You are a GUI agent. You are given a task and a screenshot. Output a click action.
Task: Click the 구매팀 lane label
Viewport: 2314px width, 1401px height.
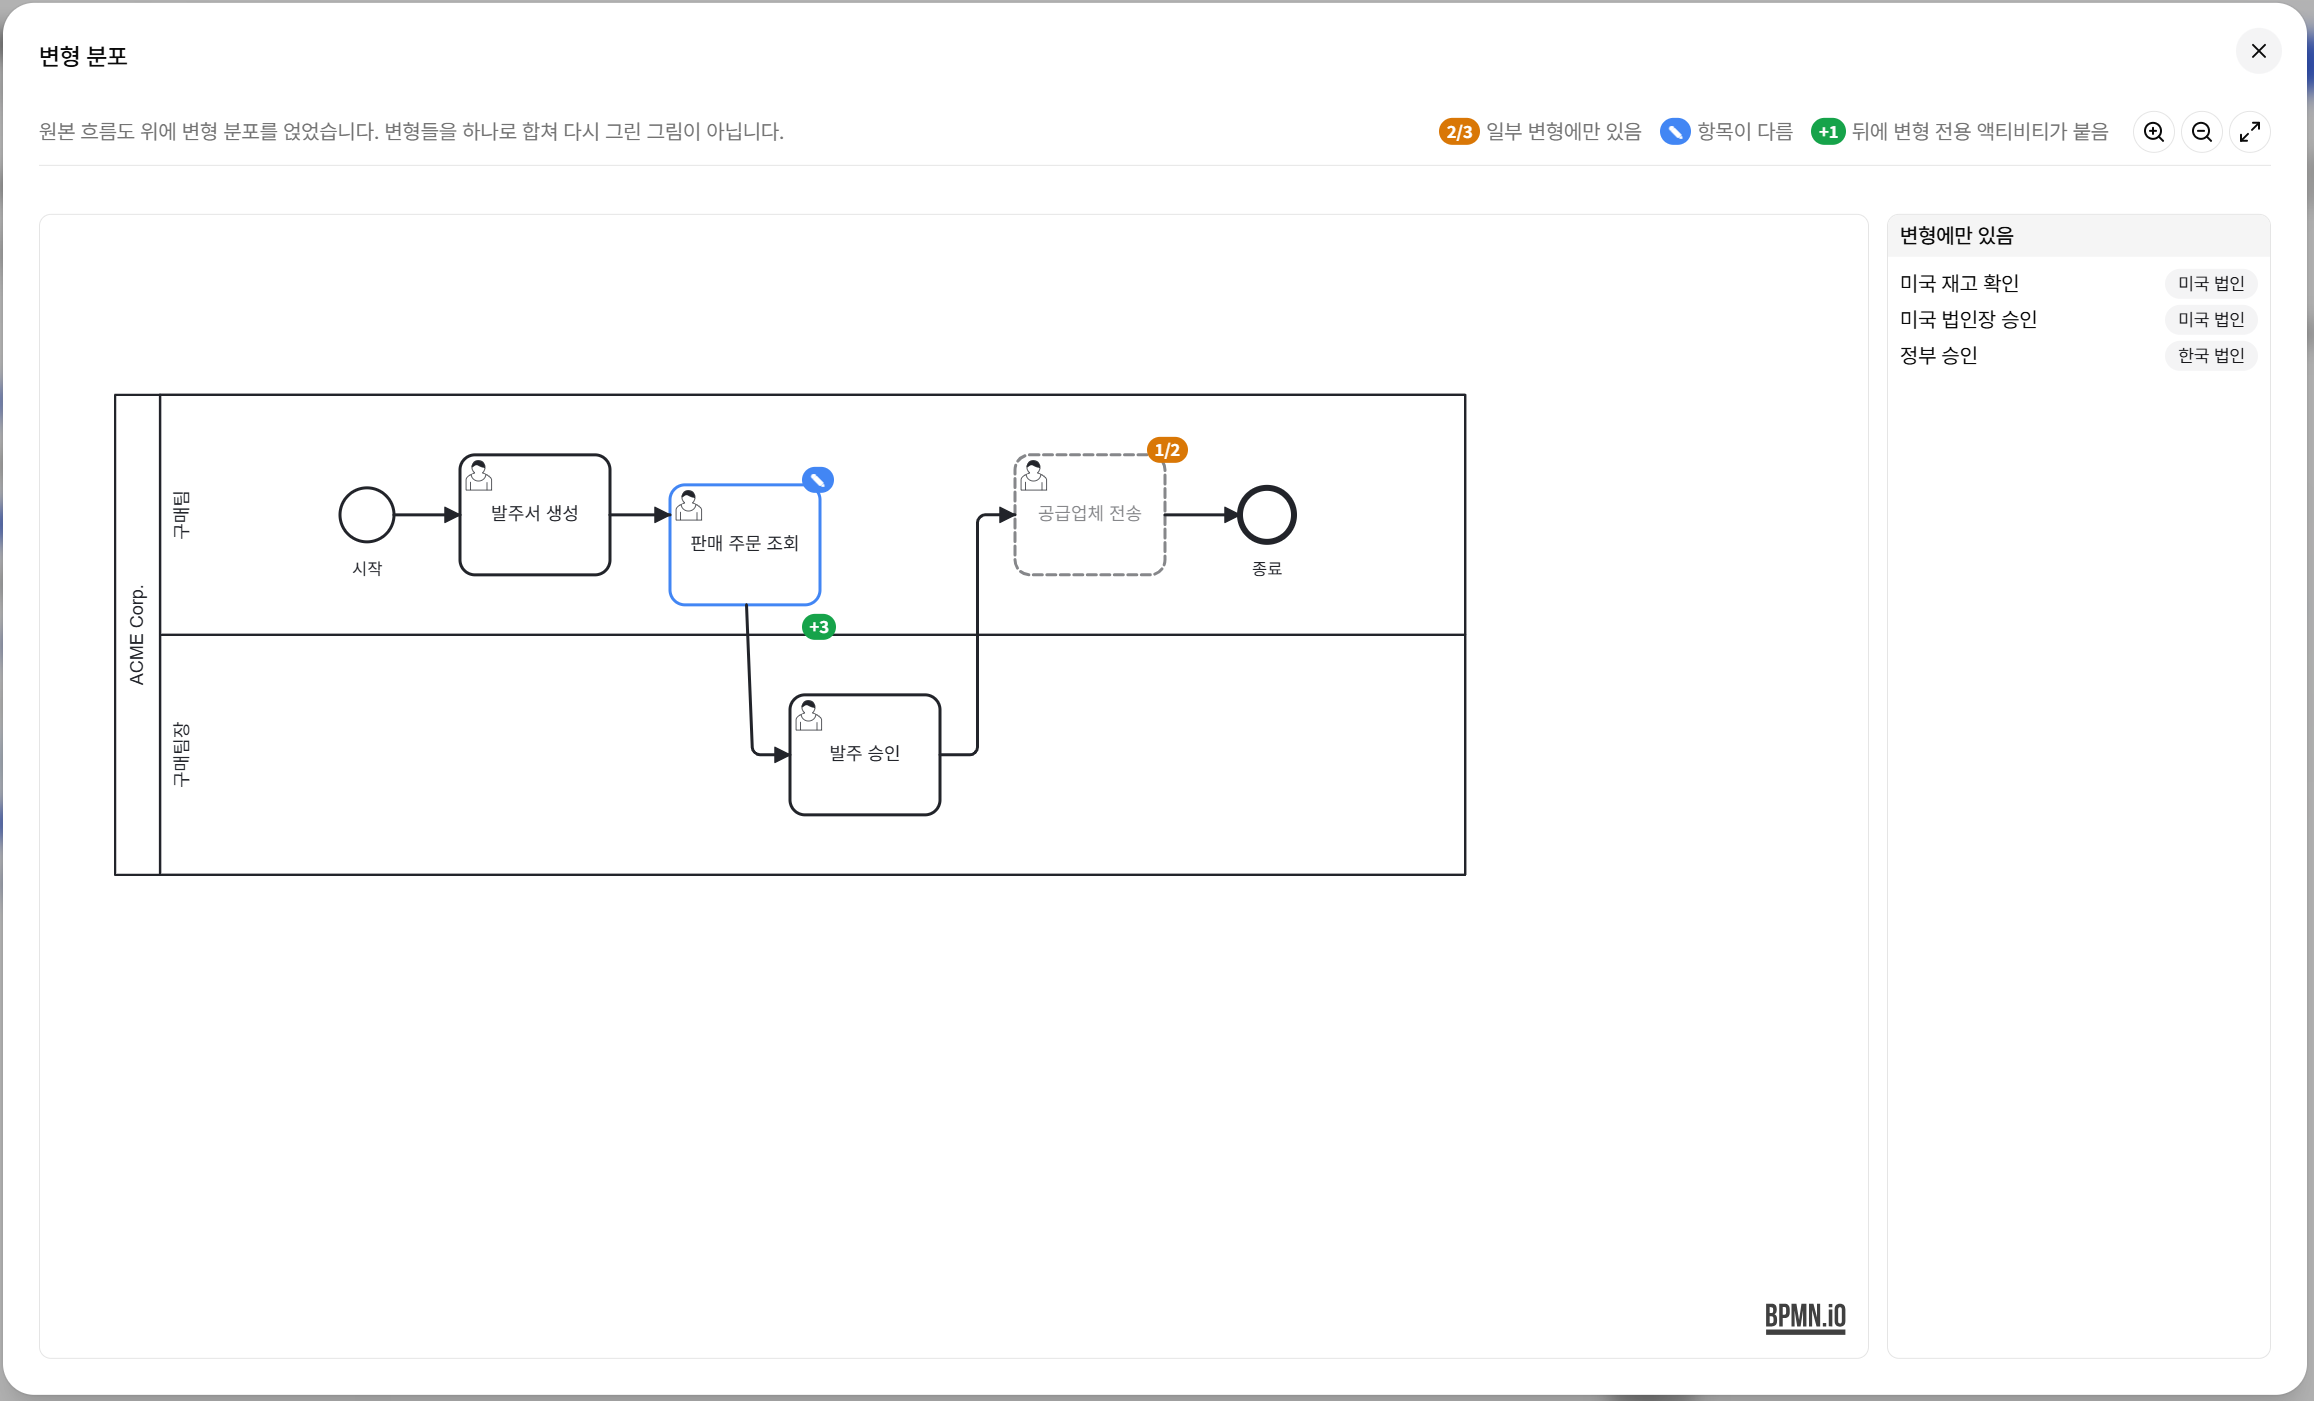(x=181, y=515)
